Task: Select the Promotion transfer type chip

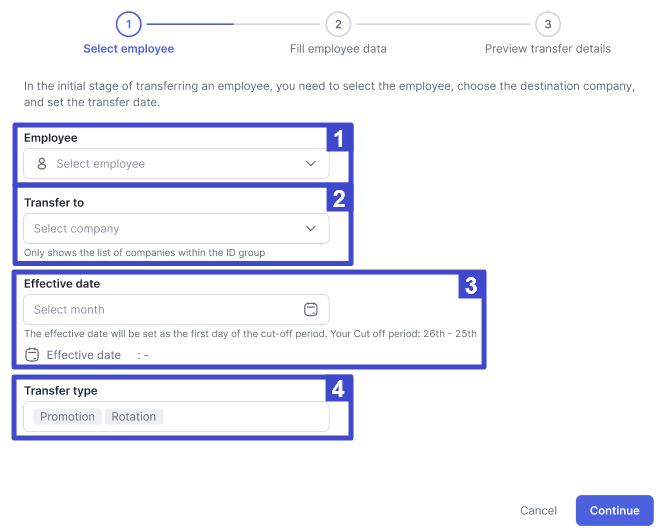Action: coord(68,417)
